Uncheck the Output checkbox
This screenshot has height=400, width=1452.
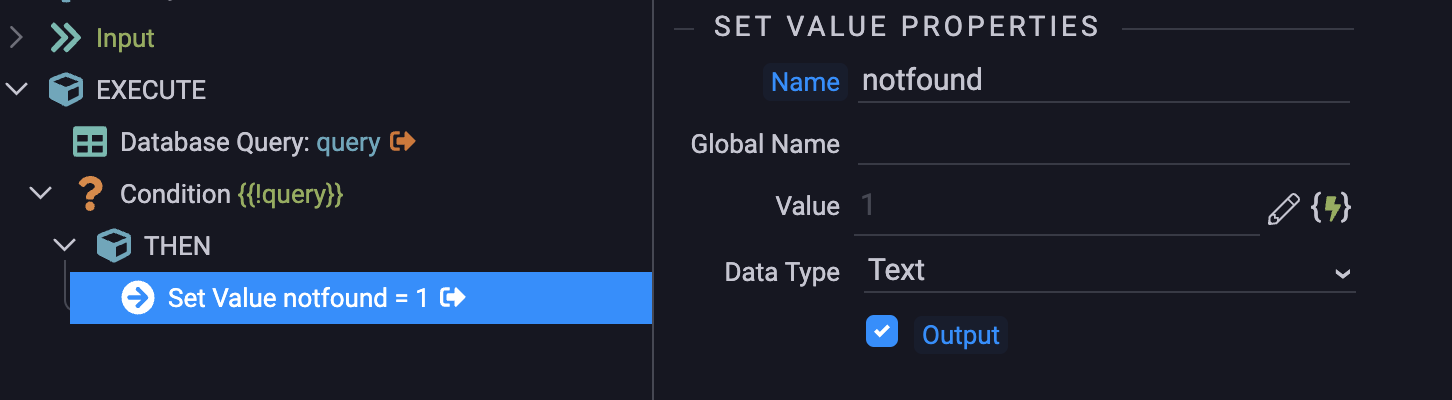click(882, 331)
